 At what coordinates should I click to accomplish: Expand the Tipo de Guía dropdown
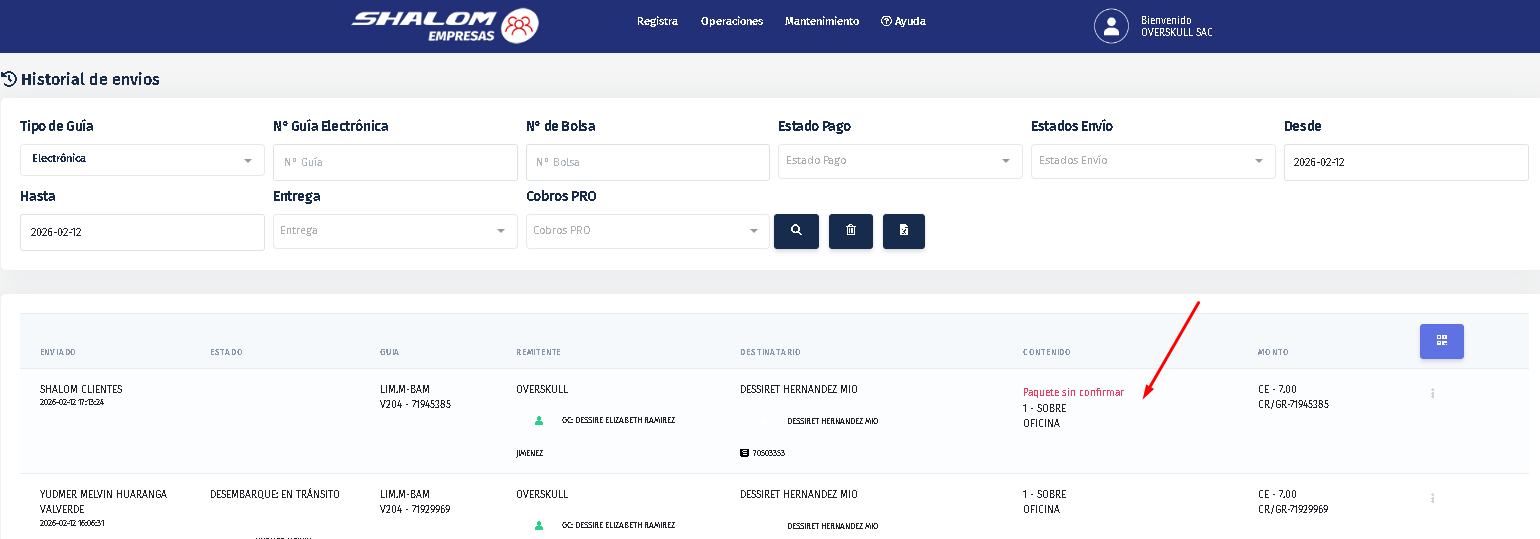pyautogui.click(x=142, y=160)
